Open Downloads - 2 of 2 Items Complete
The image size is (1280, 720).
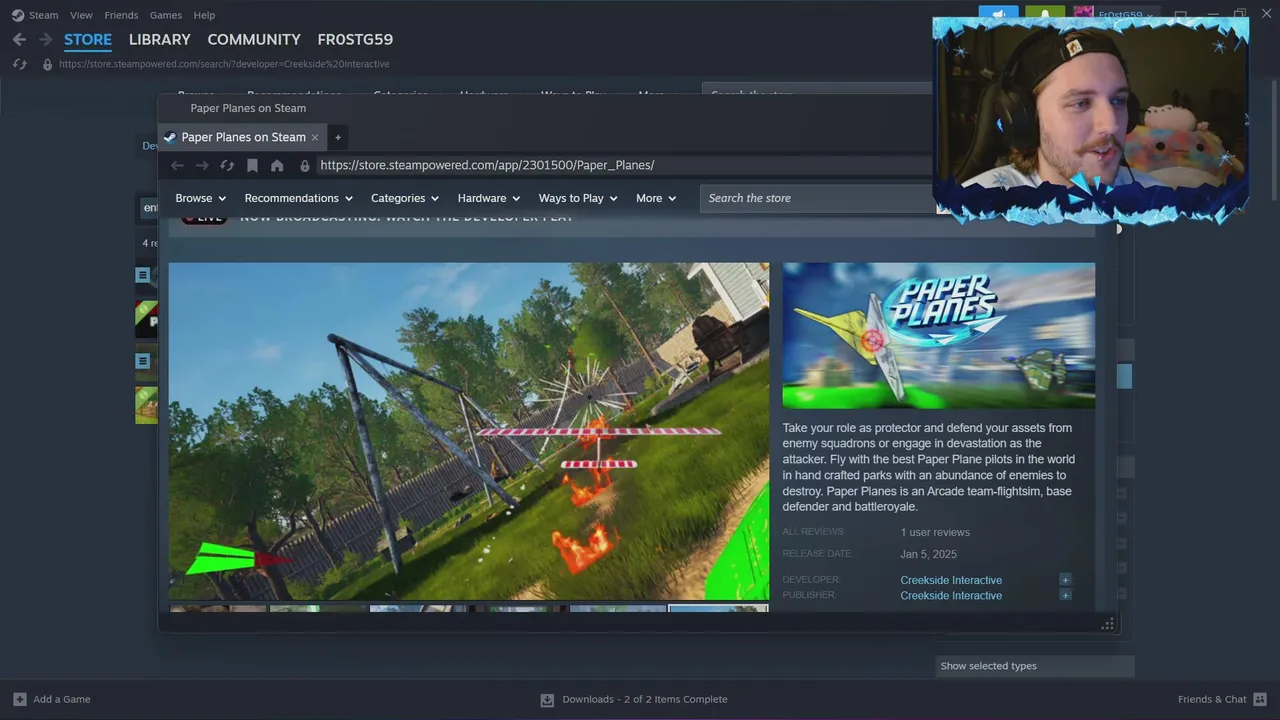coord(645,699)
